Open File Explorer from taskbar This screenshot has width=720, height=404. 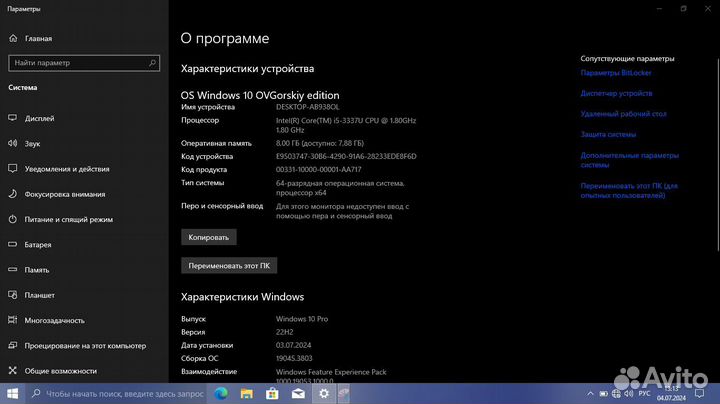[247, 393]
